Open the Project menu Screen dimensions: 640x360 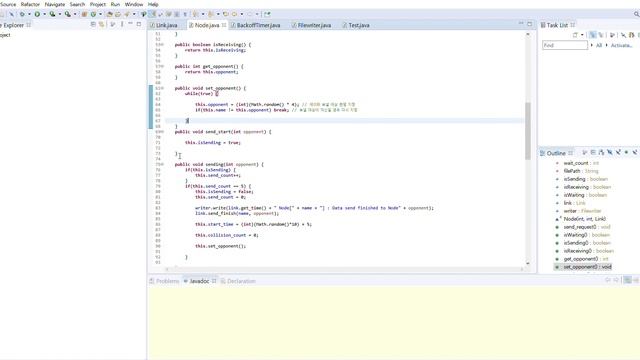point(98,4)
